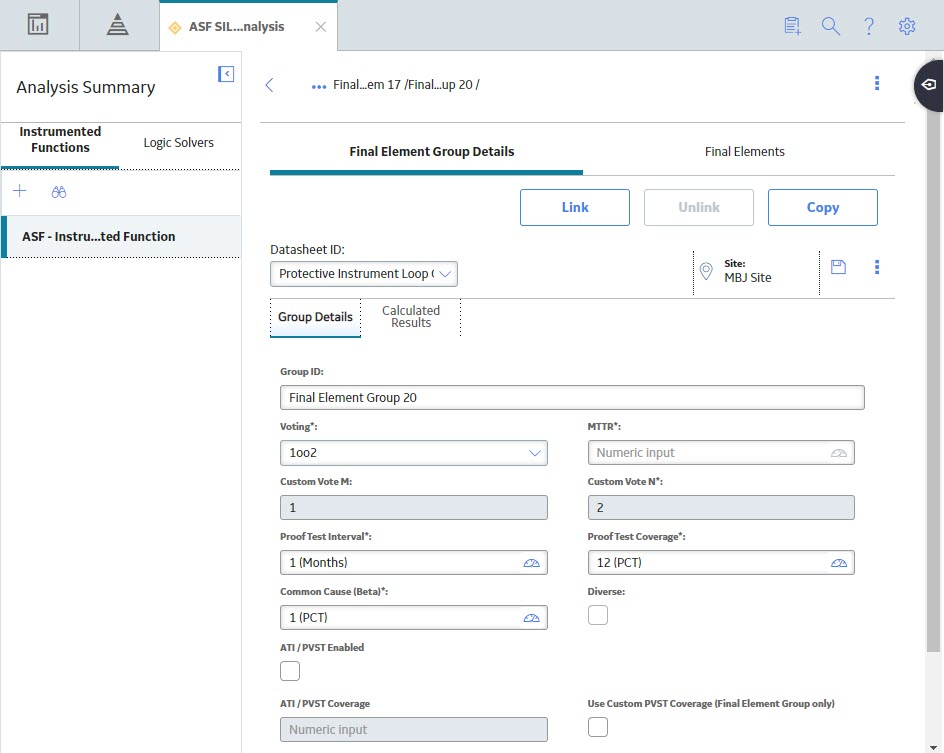Click the Unlink button
The image size is (944, 753).
(699, 208)
